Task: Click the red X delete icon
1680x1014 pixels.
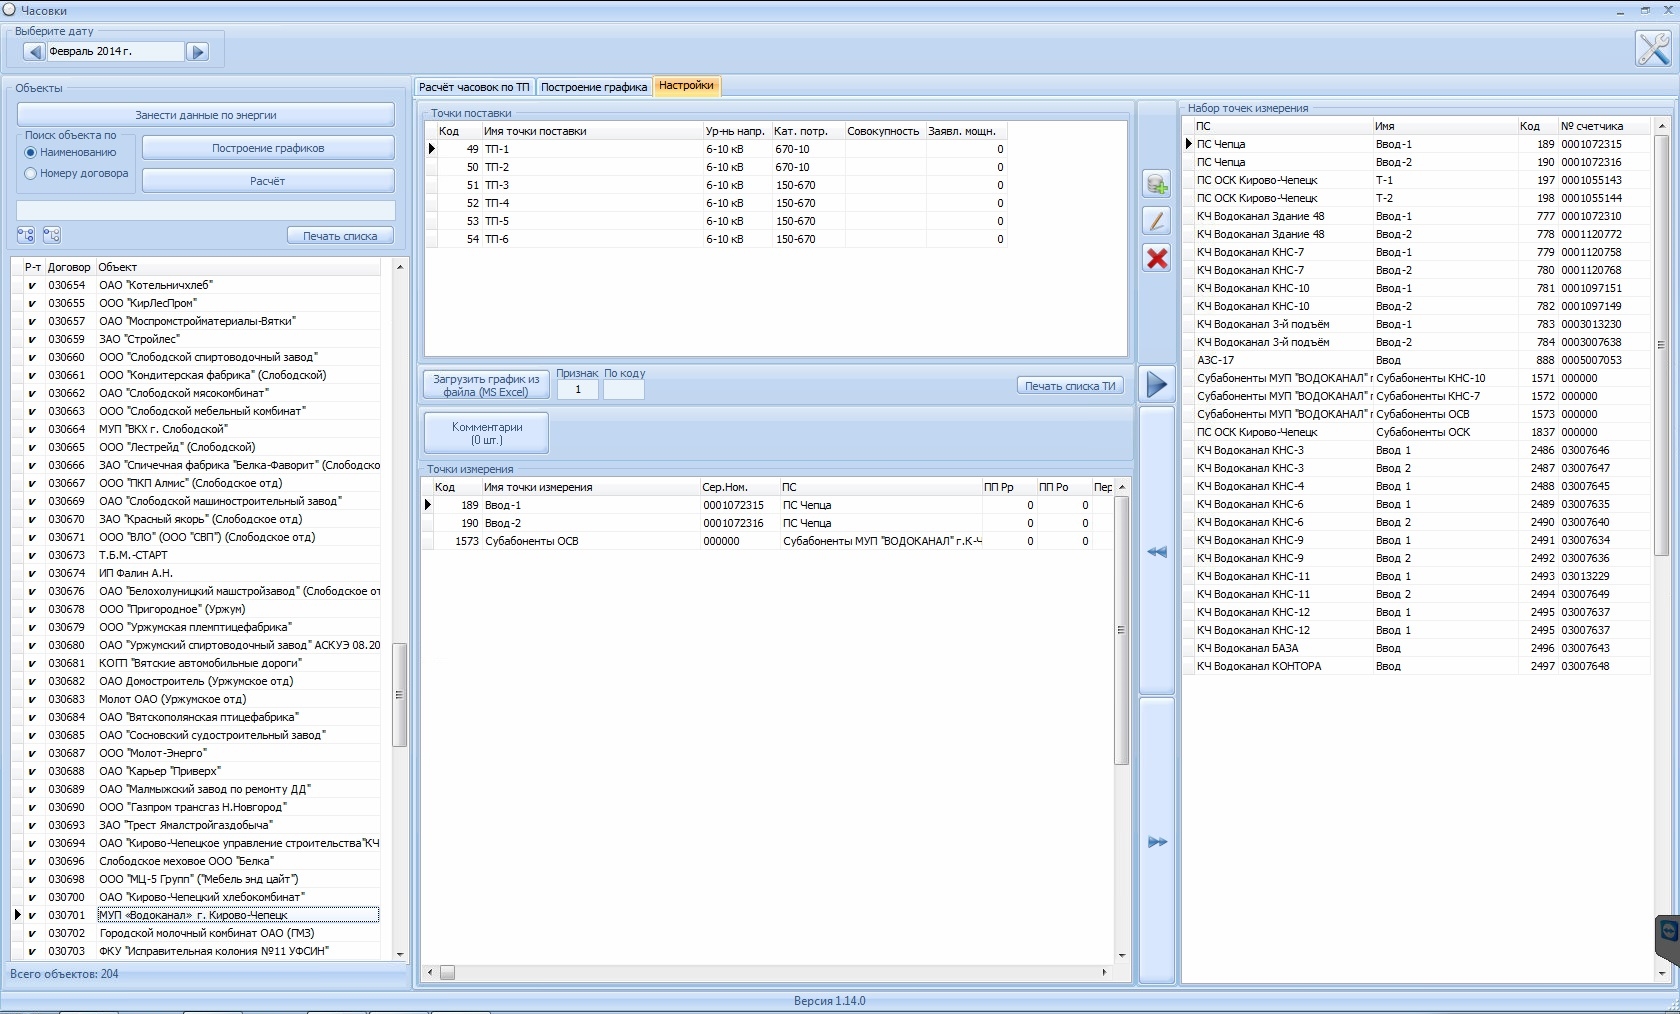Action: point(1157,258)
